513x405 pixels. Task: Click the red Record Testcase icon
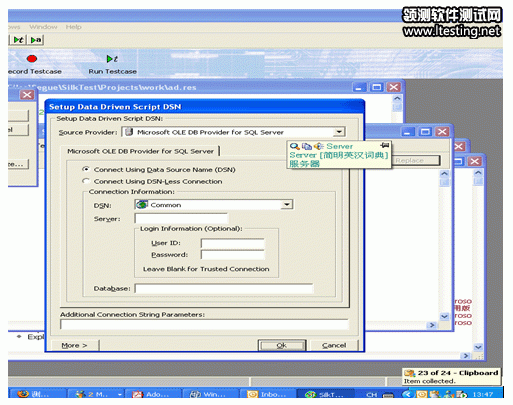click(32, 59)
